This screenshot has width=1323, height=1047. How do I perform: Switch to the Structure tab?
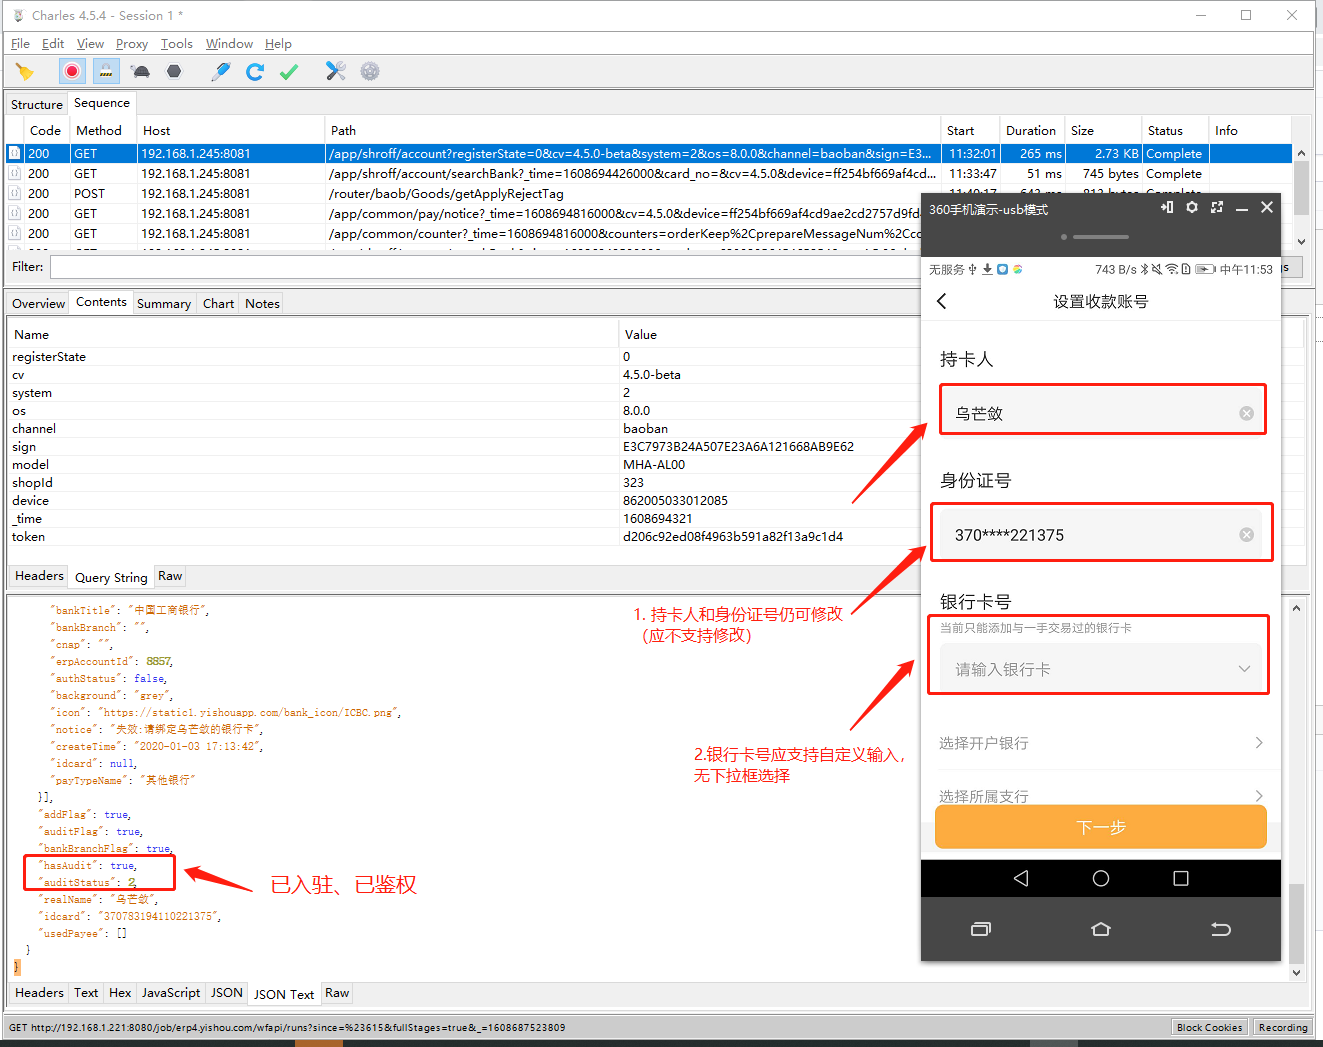tap(37, 104)
